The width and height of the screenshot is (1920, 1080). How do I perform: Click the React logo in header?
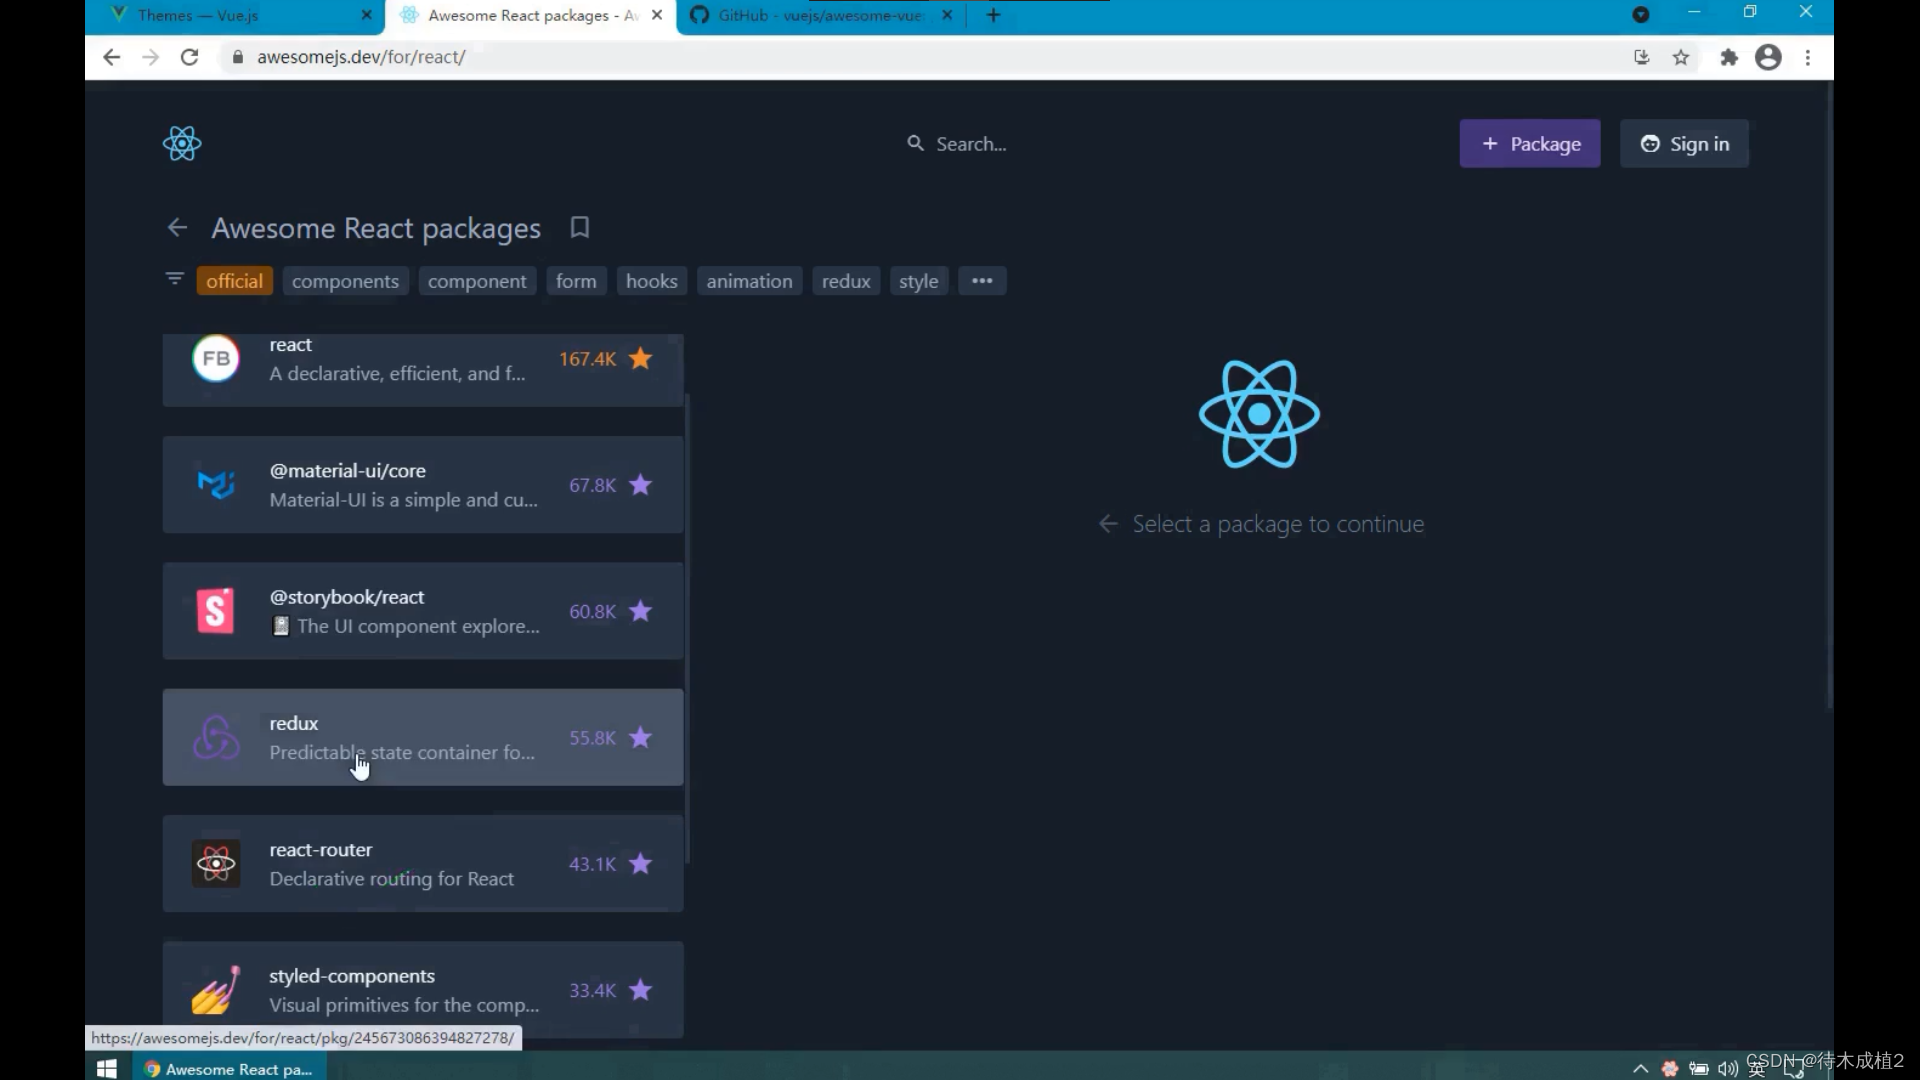[x=182, y=144]
